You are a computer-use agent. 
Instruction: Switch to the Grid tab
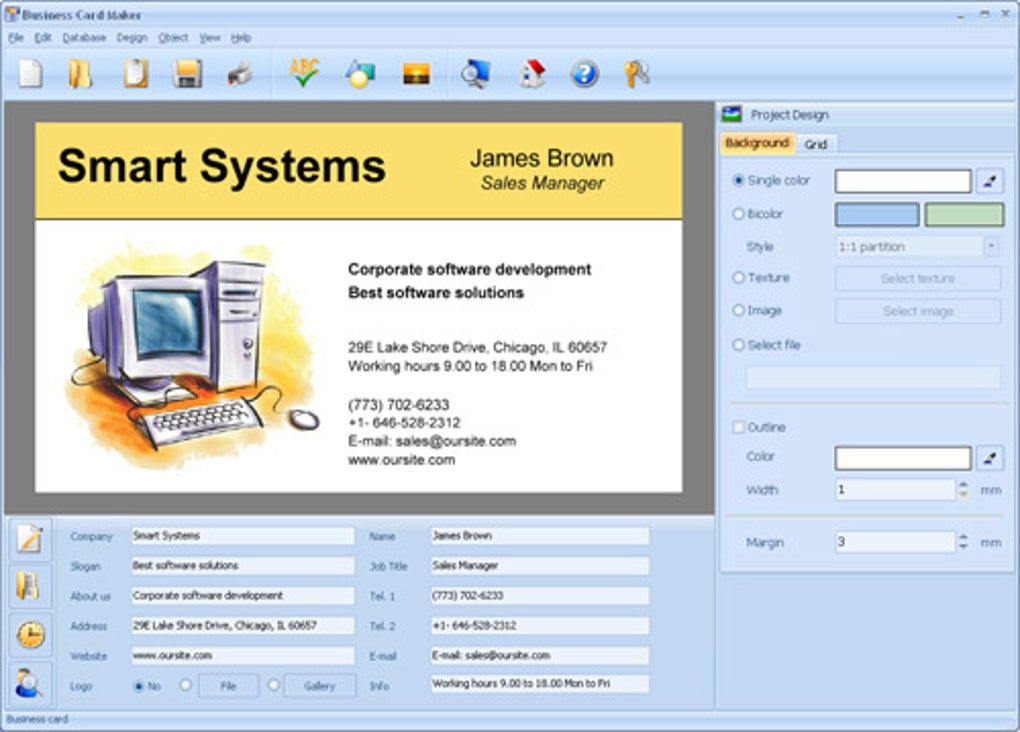816,144
